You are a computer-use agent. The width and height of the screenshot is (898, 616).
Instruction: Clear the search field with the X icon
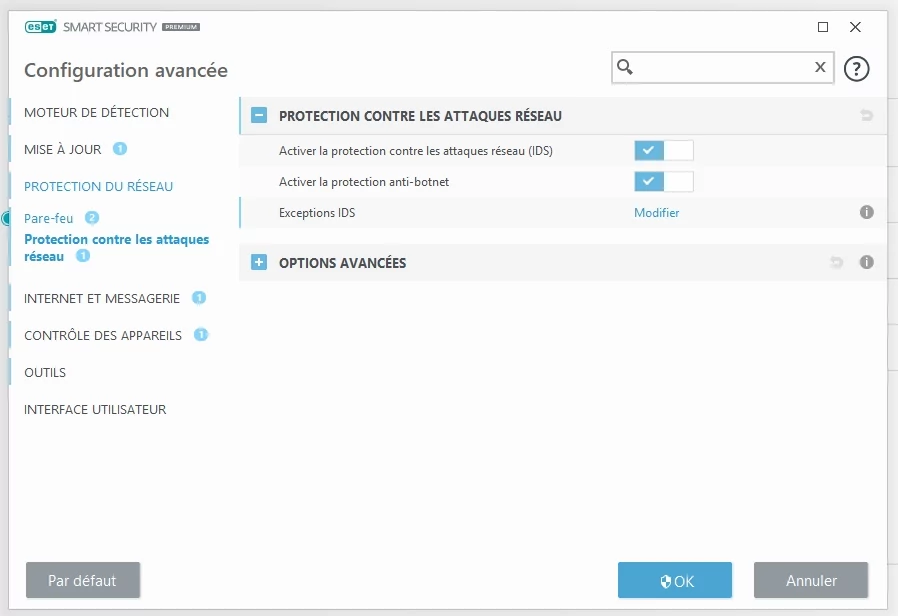click(x=820, y=67)
